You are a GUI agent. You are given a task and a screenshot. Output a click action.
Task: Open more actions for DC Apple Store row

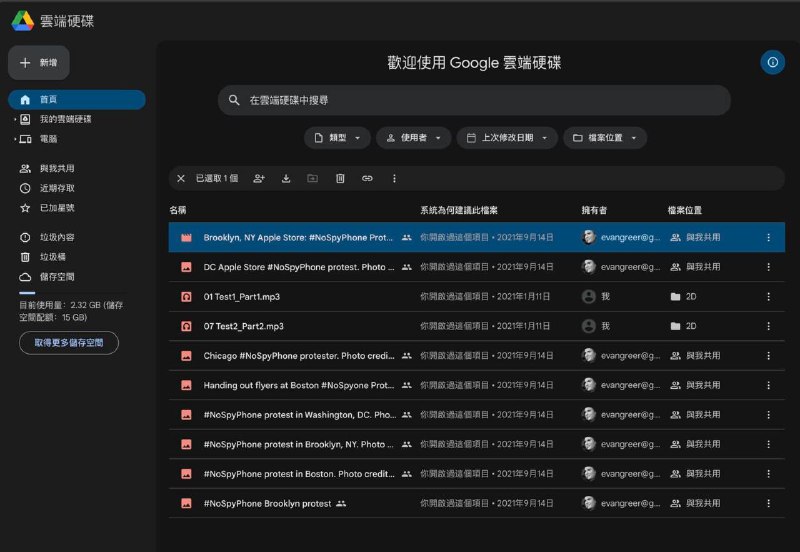click(x=768, y=267)
